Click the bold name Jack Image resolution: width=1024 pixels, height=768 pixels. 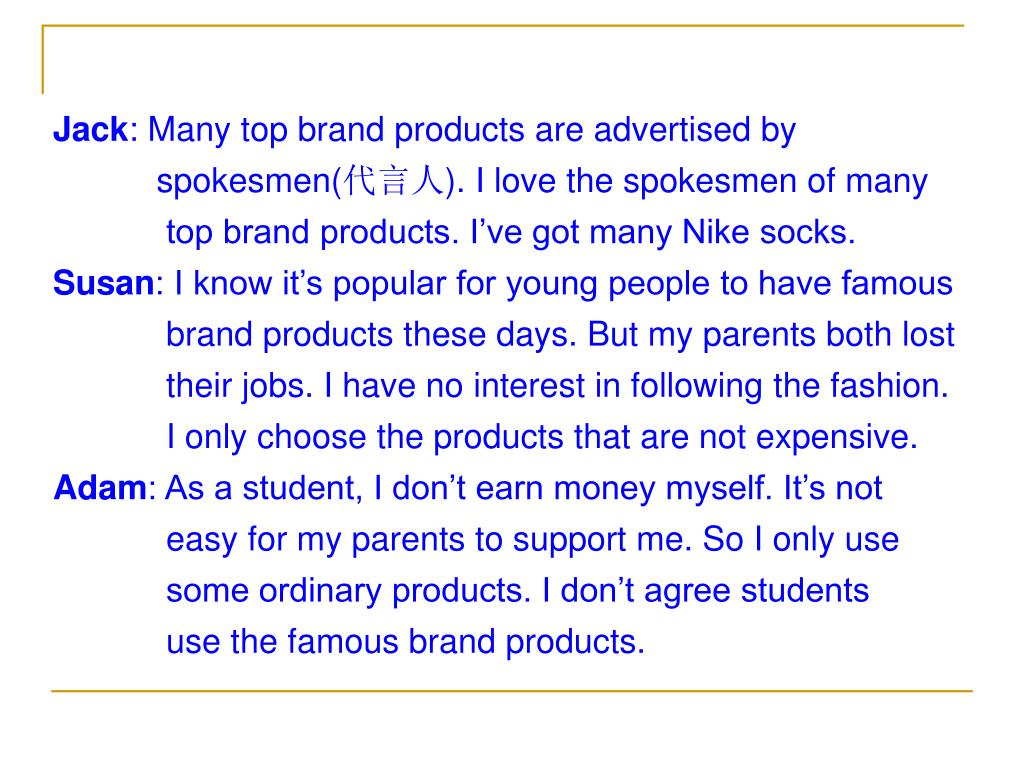pyautogui.click(x=91, y=129)
